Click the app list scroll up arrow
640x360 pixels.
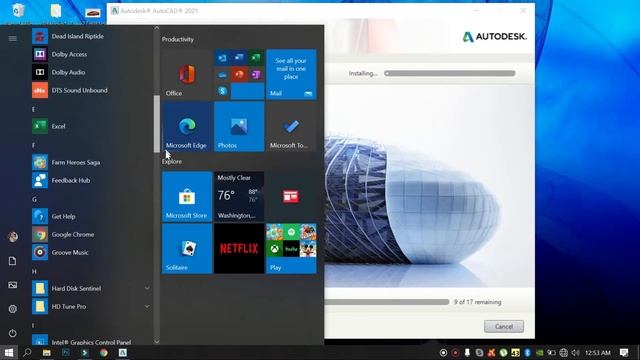point(157,28)
